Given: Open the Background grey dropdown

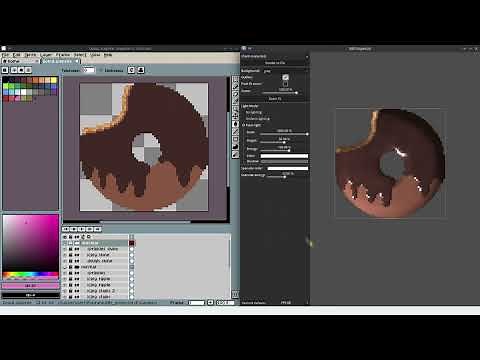Looking at the screenshot, I should 286,71.
